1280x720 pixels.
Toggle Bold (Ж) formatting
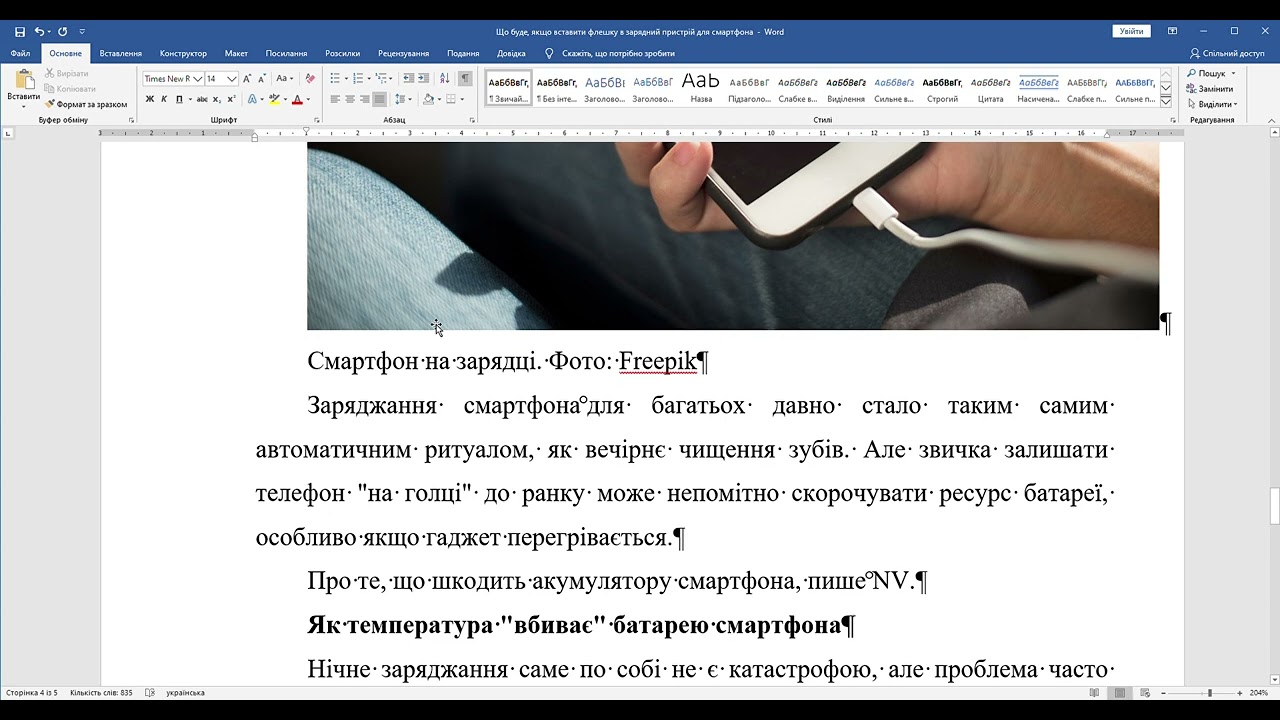pyautogui.click(x=150, y=99)
